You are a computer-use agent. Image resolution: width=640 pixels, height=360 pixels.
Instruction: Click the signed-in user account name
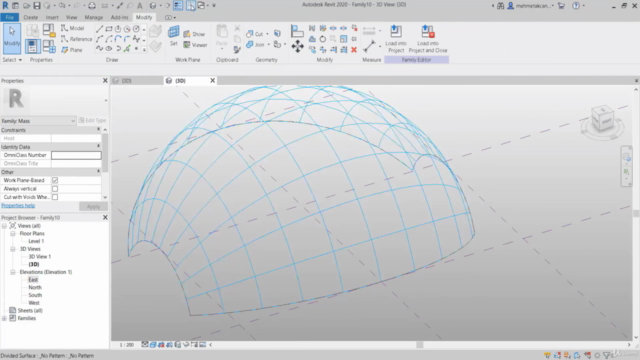[534, 6]
